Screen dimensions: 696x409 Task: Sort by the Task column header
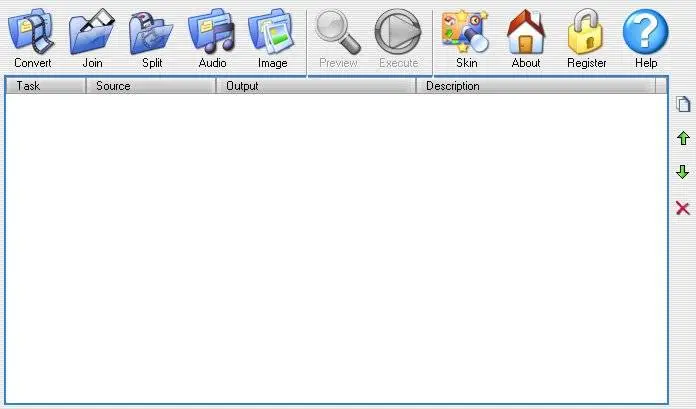46,86
